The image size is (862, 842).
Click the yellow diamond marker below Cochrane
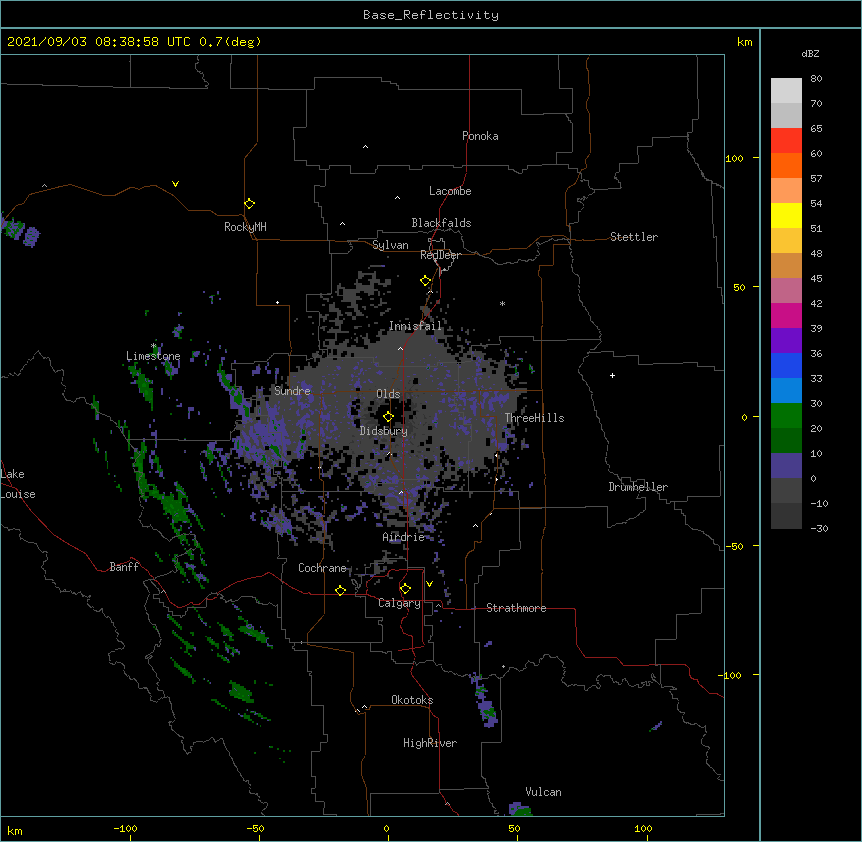340,590
